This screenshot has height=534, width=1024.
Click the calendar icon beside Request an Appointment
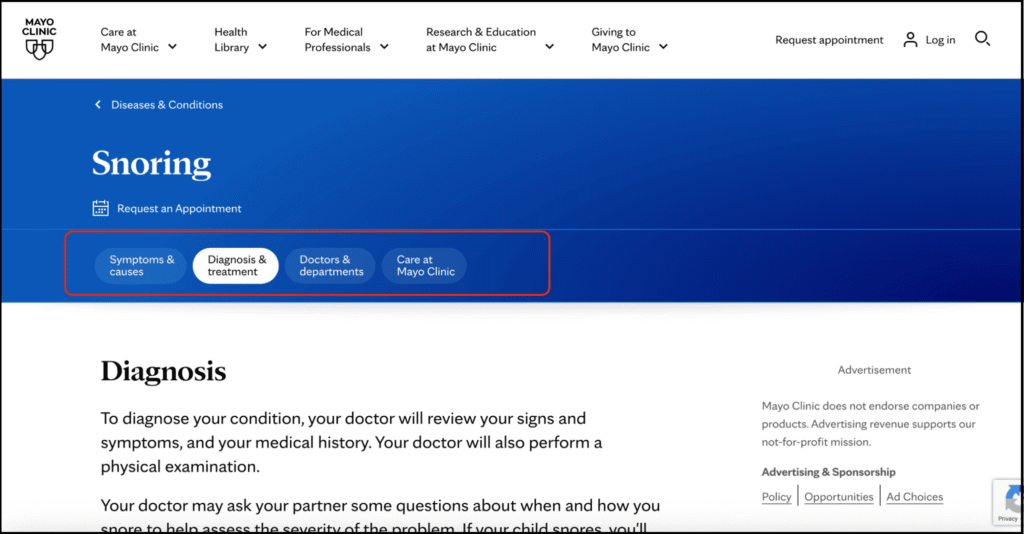click(101, 208)
